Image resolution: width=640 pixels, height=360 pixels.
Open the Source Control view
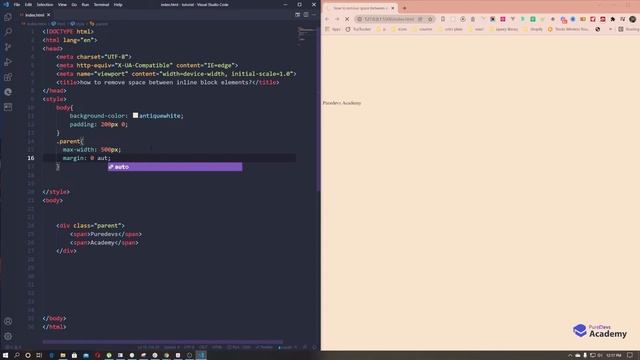pyautogui.click(x=8, y=47)
